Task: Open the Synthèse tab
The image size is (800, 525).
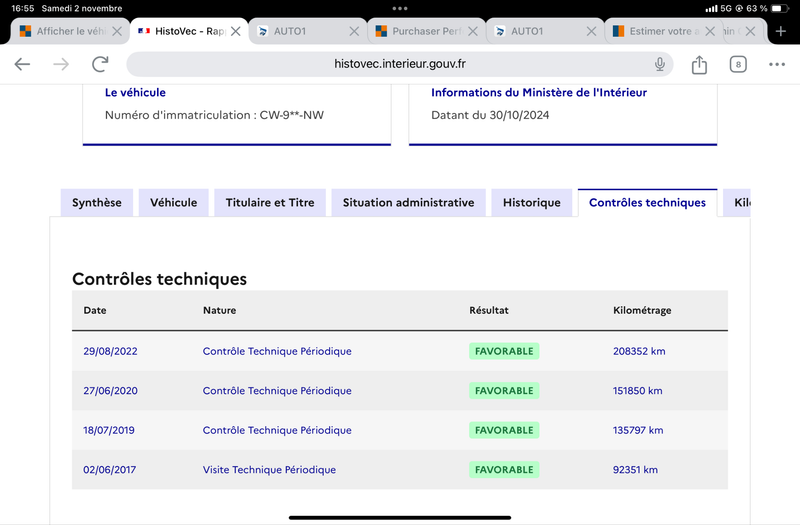Action: click(97, 203)
